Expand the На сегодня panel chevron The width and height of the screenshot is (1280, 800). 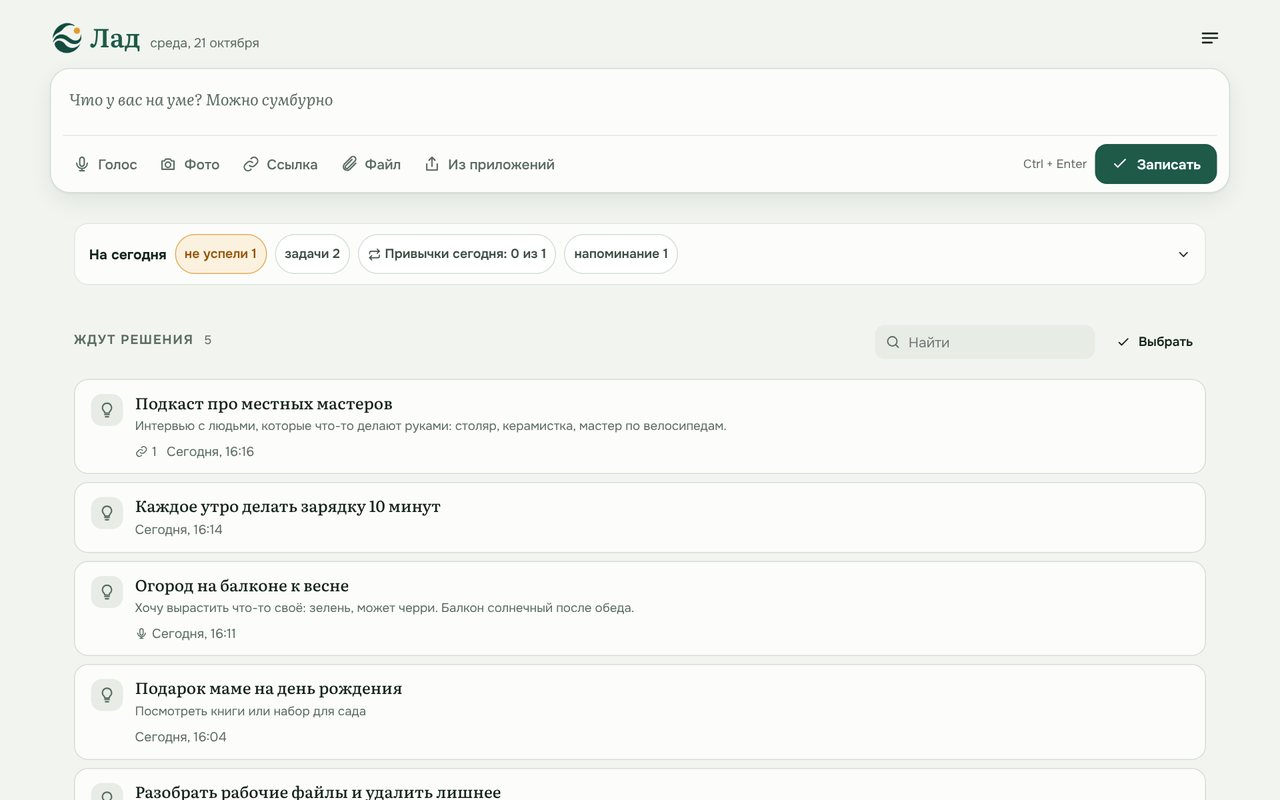pos(1183,254)
